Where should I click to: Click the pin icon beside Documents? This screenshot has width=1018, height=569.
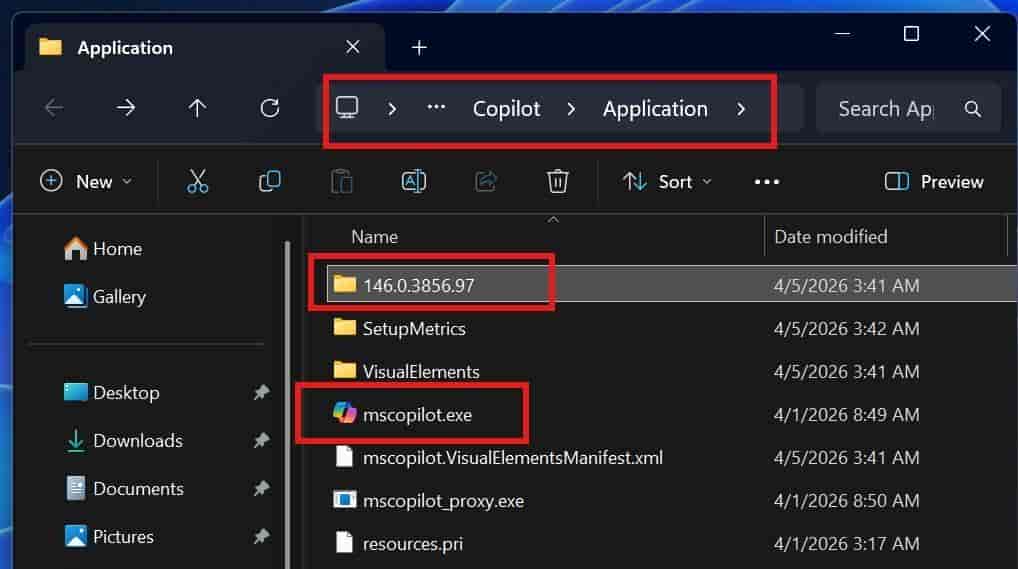(x=261, y=488)
